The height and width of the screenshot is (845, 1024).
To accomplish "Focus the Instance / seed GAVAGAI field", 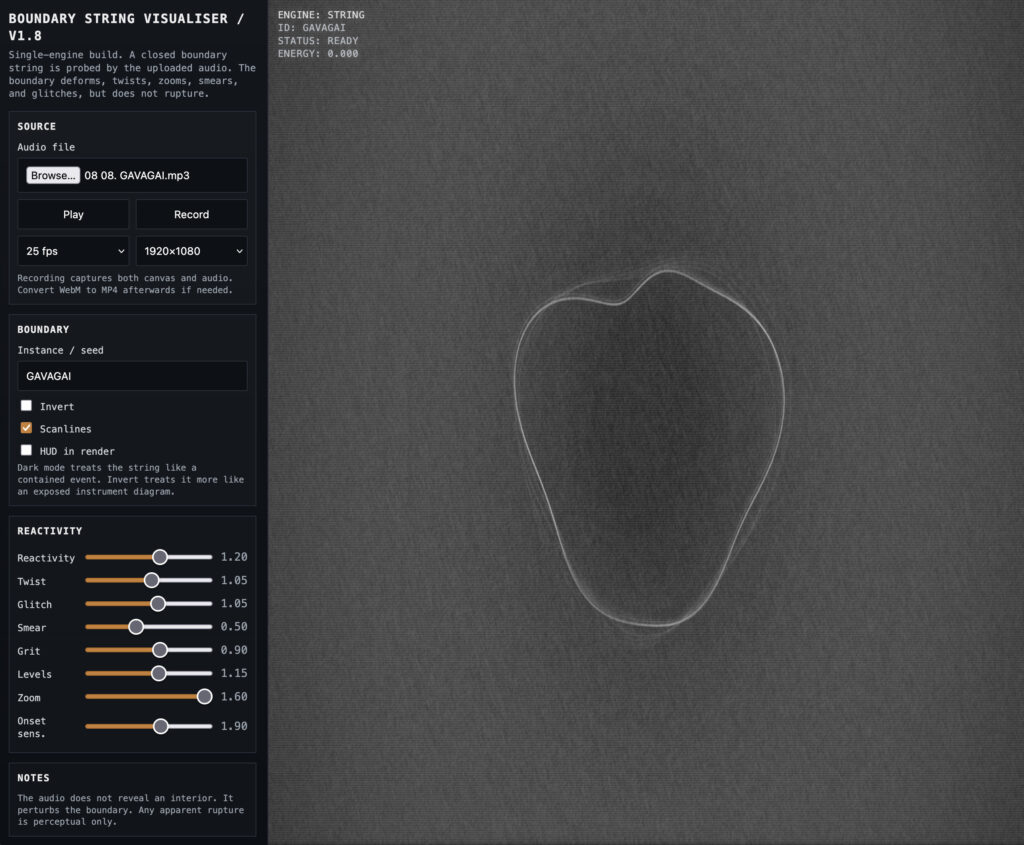I will (133, 376).
